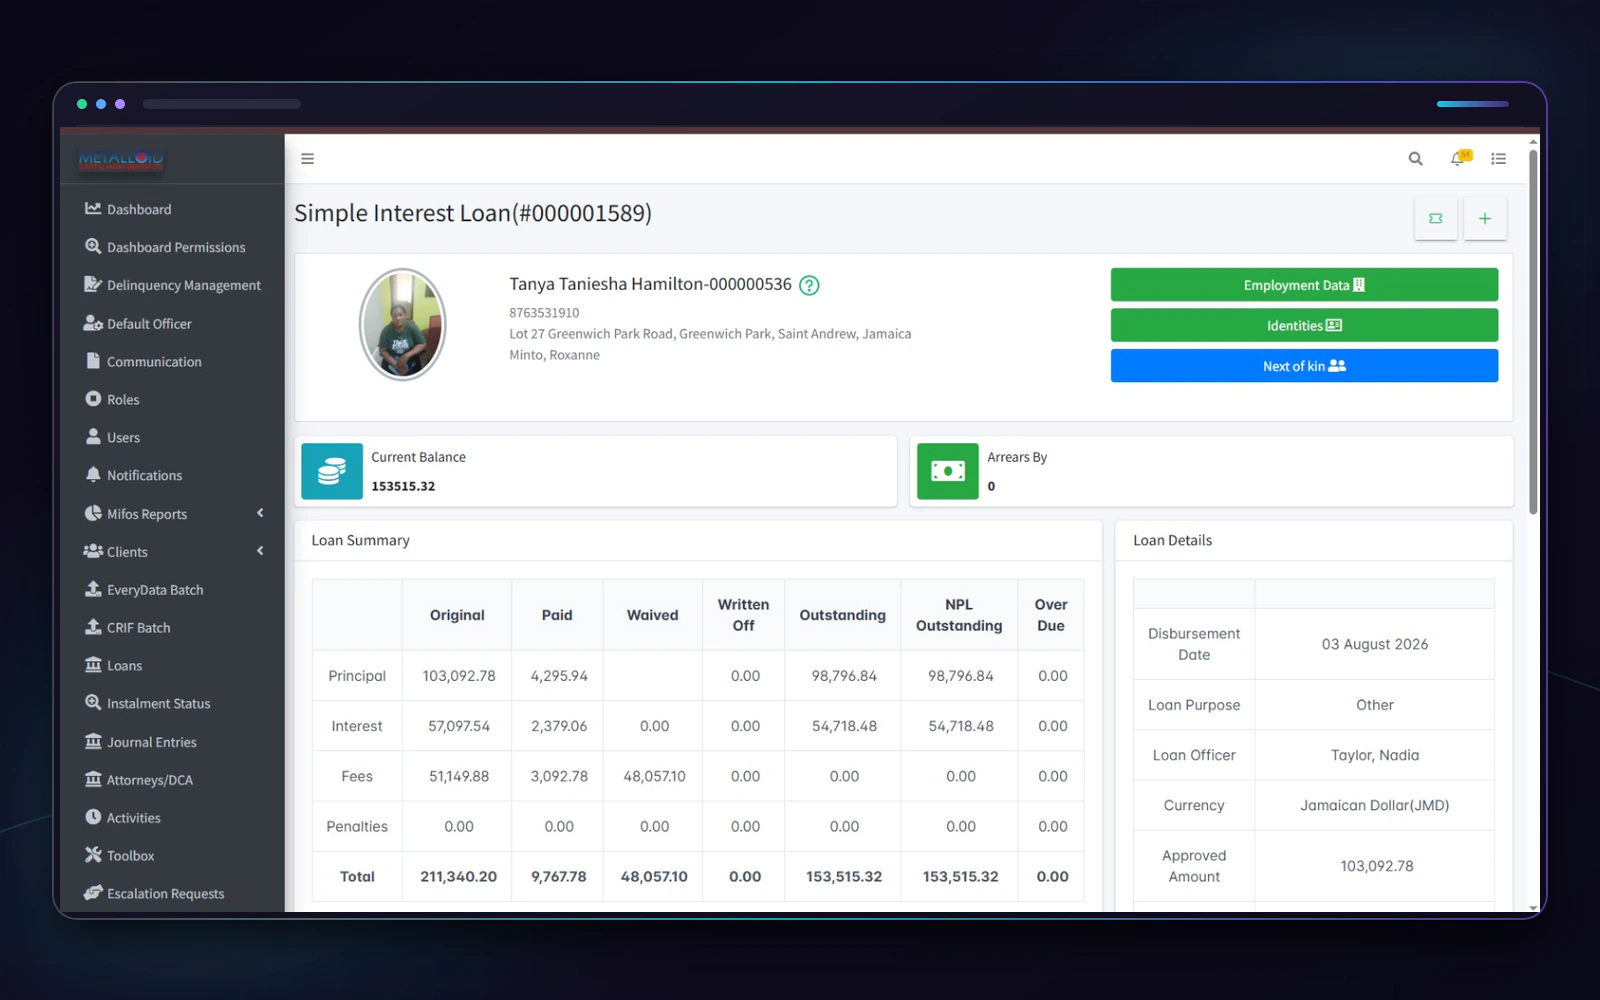Click the Identities button
The image size is (1600, 1000).
1304,325
